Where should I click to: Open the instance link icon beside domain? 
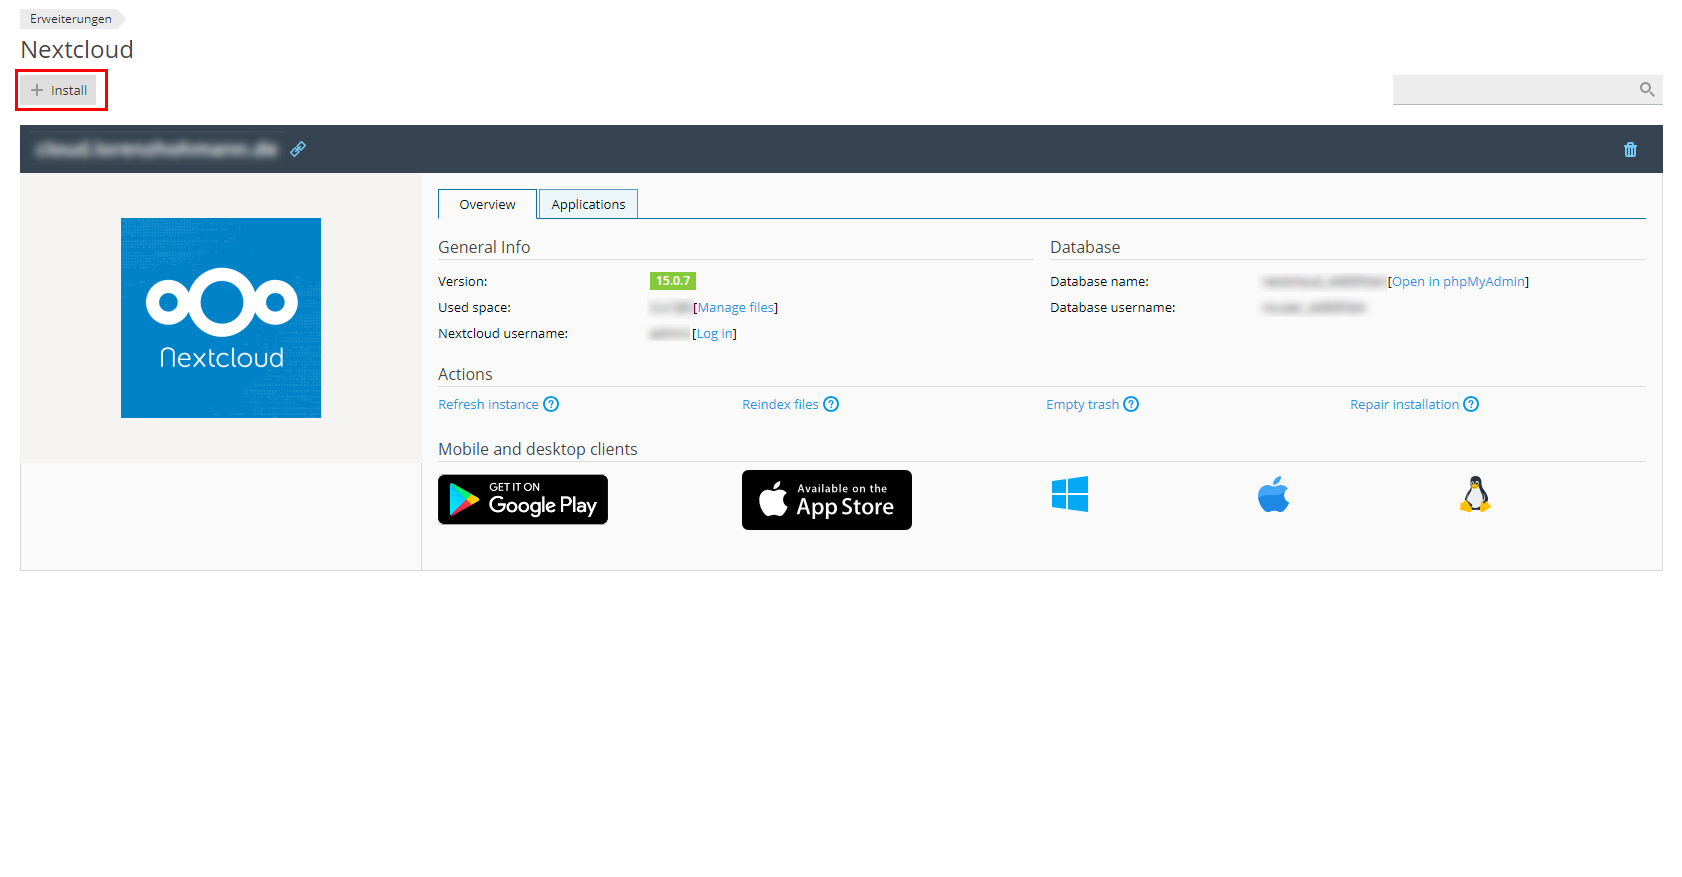(x=298, y=149)
